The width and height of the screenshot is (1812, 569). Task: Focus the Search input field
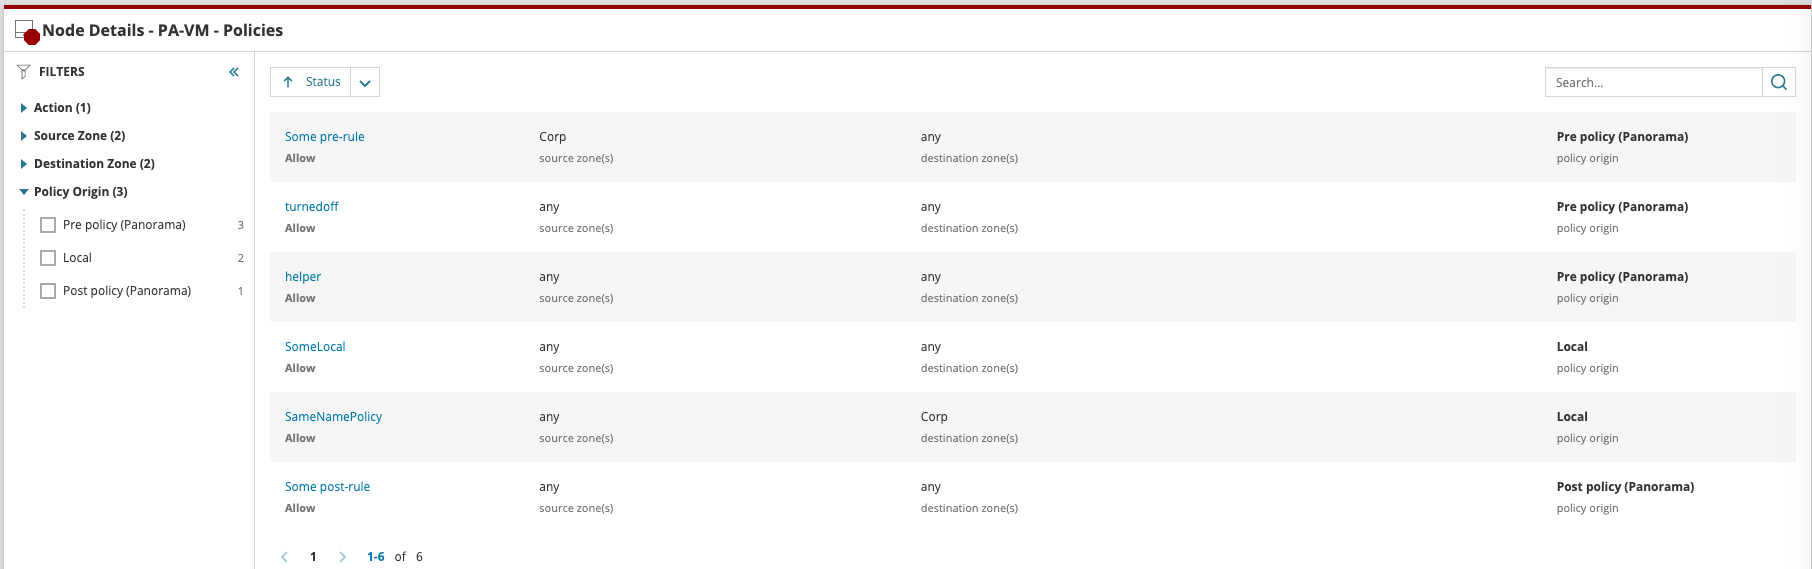1654,82
